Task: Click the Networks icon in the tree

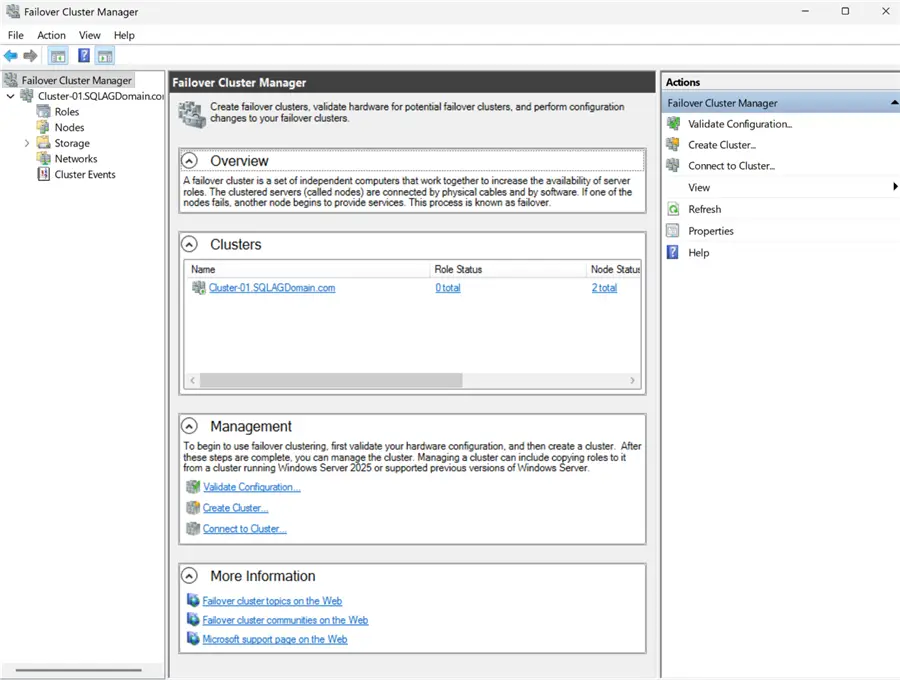Action: 44,158
